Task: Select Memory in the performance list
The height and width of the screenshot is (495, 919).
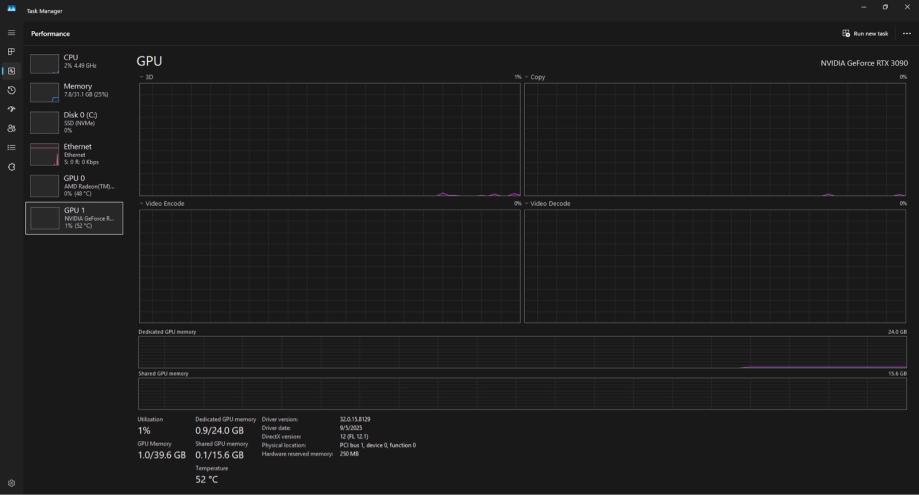Action: tap(74, 91)
